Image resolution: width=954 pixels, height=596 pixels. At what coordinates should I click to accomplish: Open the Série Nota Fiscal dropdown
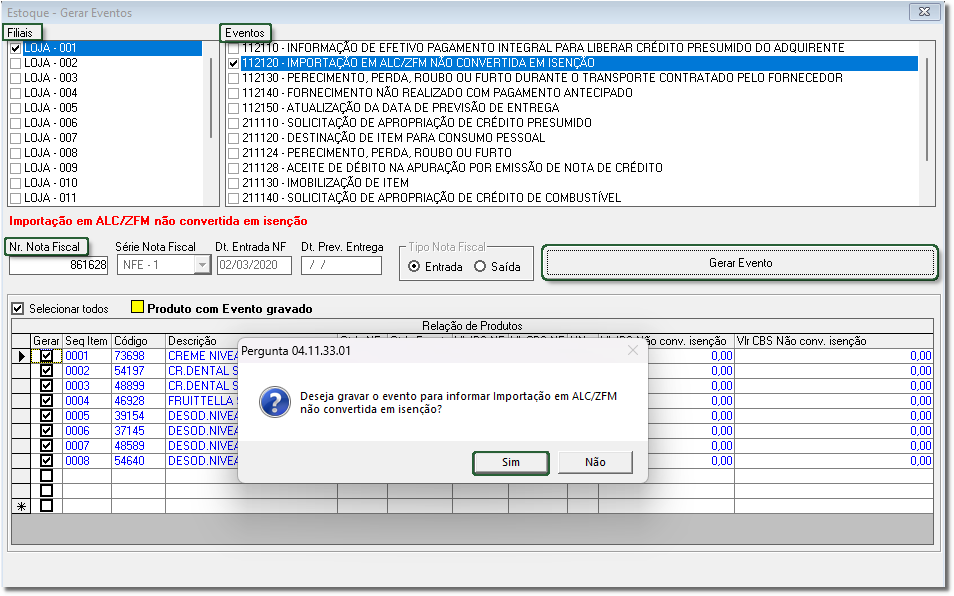point(202,265)
